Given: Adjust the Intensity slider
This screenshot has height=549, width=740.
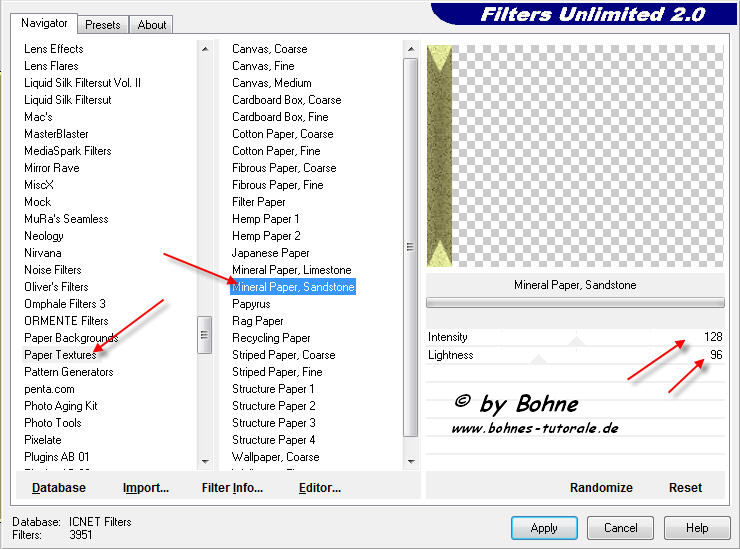Looking at the screenshot, I should (x=576, y=342).
